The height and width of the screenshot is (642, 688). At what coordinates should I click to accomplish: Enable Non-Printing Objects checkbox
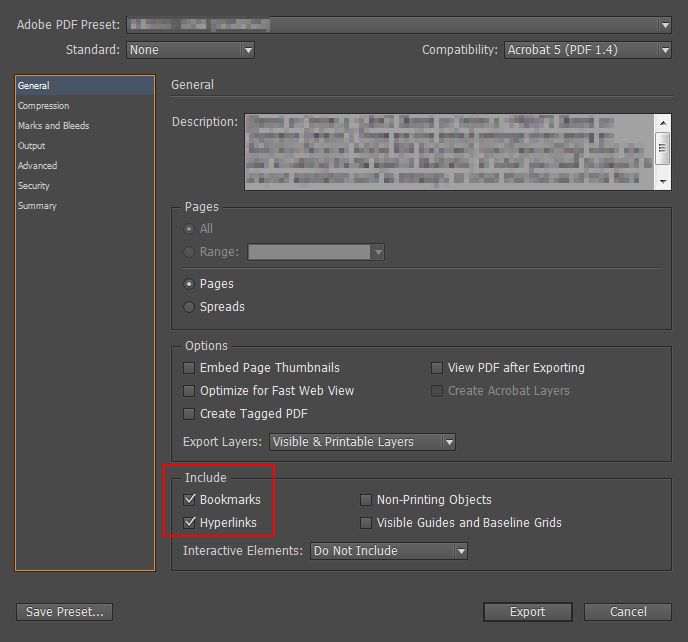366,499
